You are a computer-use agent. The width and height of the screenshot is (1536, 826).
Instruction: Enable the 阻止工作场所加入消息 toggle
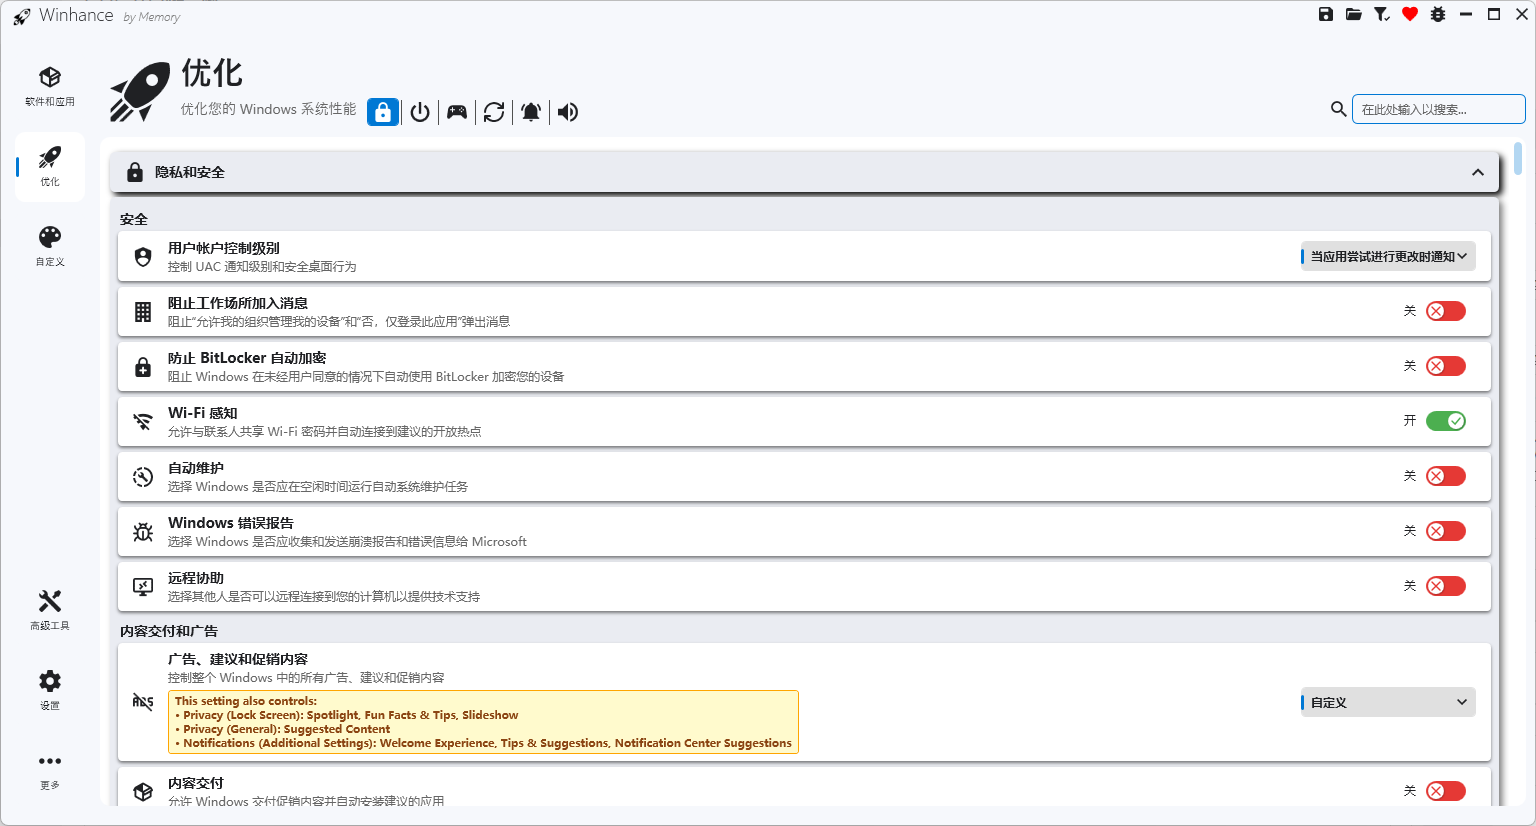click(x=1445, y=311)
